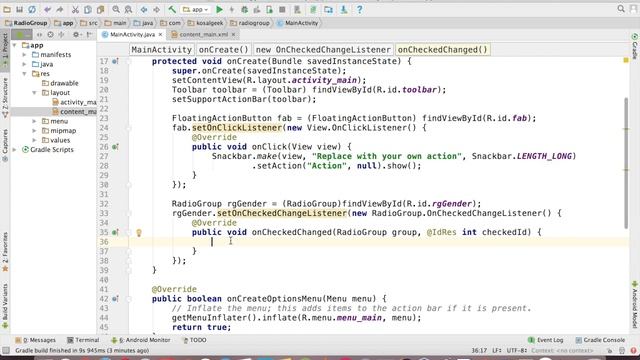Click the Paste toolbar icon

[x=100, y=9]
